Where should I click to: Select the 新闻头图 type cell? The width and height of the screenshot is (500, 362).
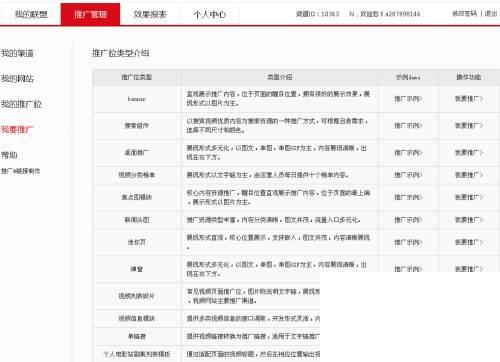click(x=137, y=220)
